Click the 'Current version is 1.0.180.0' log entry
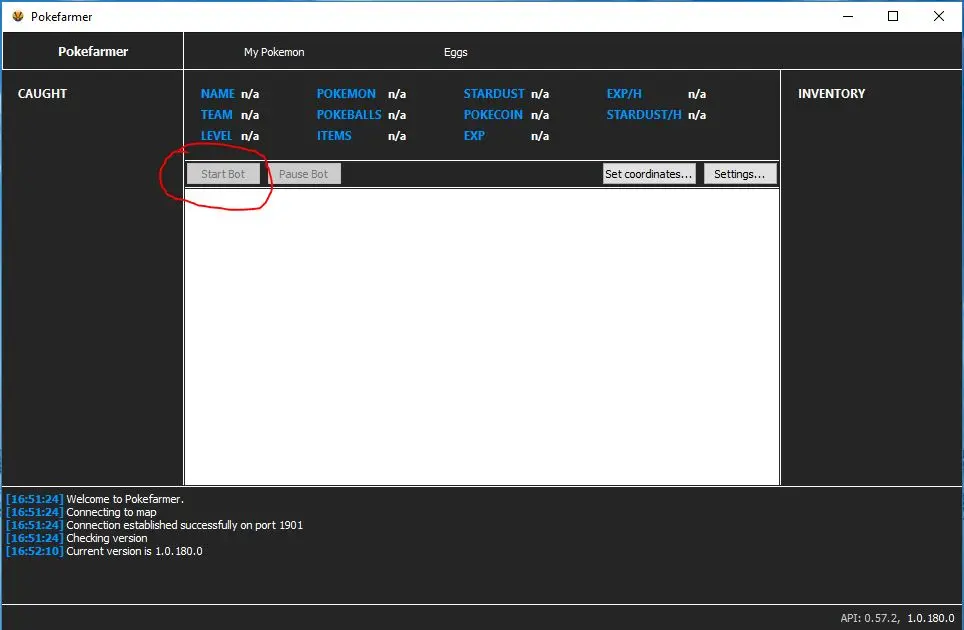The height and width of the screenshot is (630, 964). [134, 551]
